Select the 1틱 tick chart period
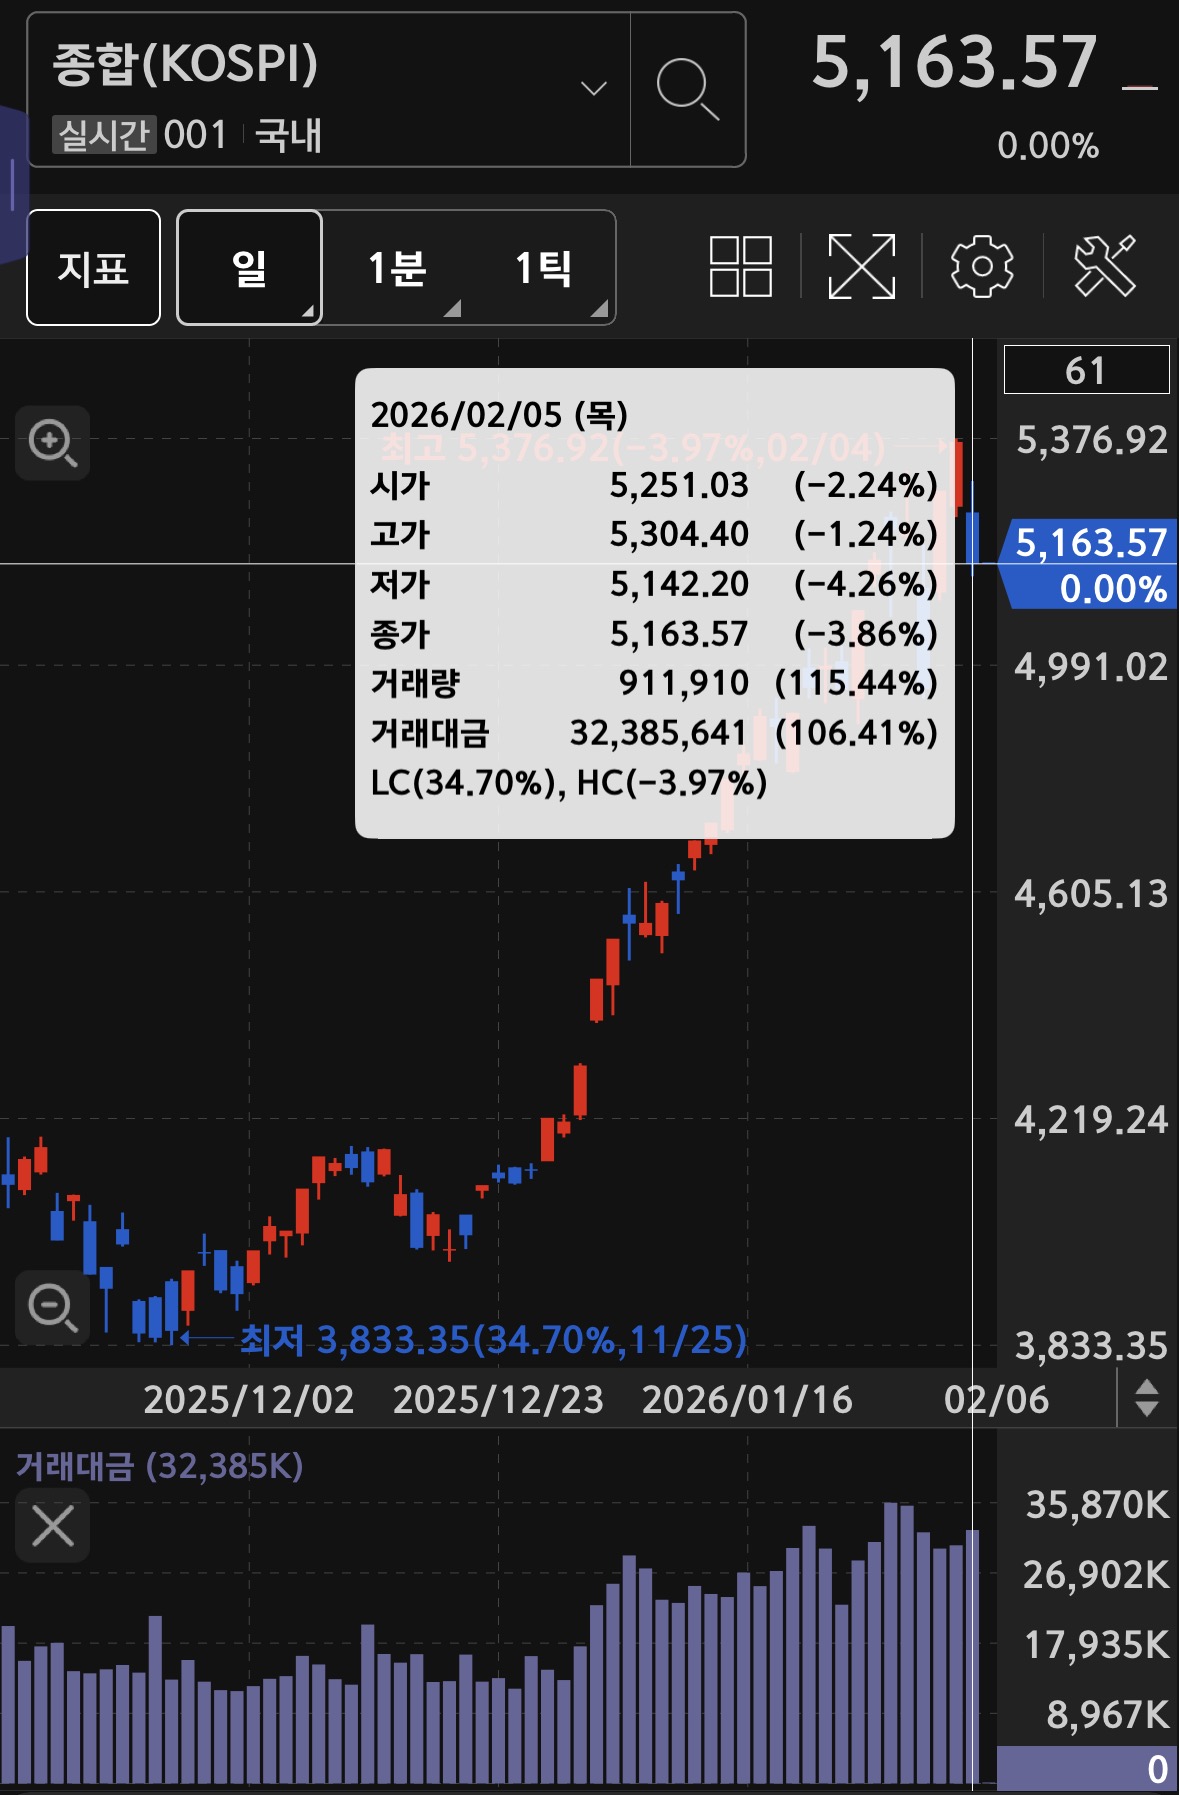 click(543, 267)
